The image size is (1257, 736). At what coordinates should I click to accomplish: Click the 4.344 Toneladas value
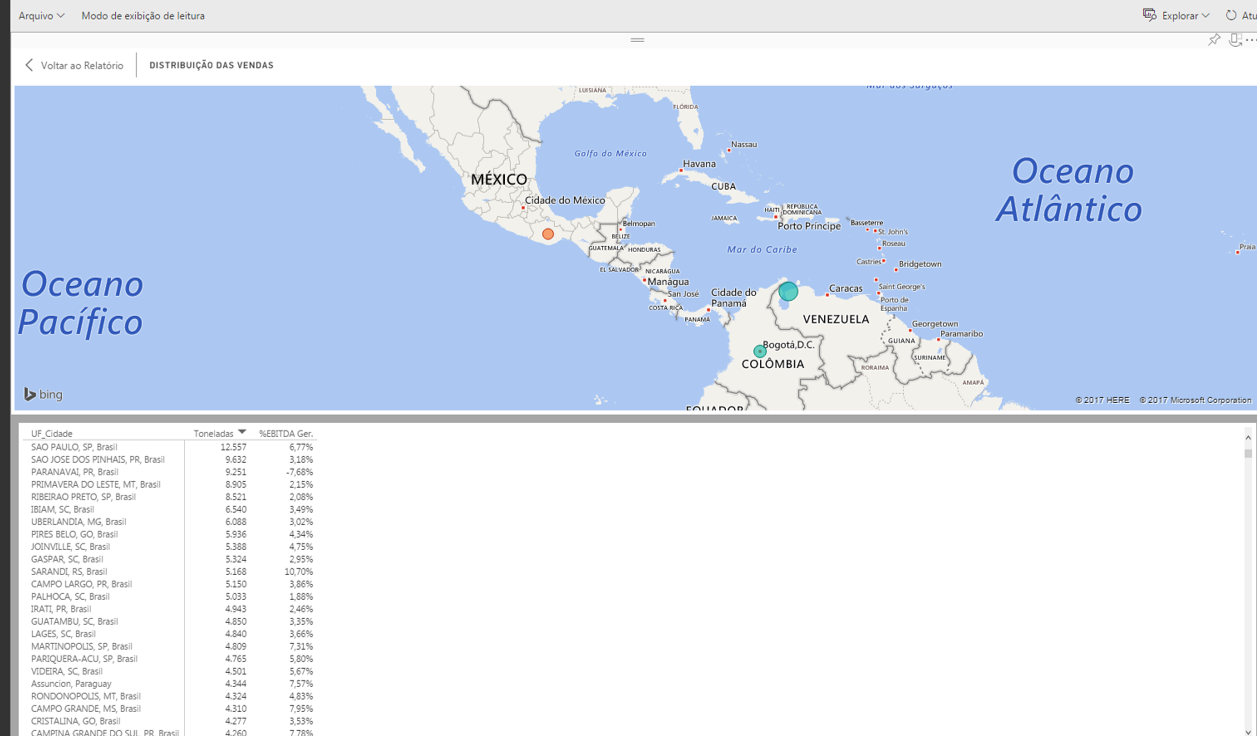235,684
